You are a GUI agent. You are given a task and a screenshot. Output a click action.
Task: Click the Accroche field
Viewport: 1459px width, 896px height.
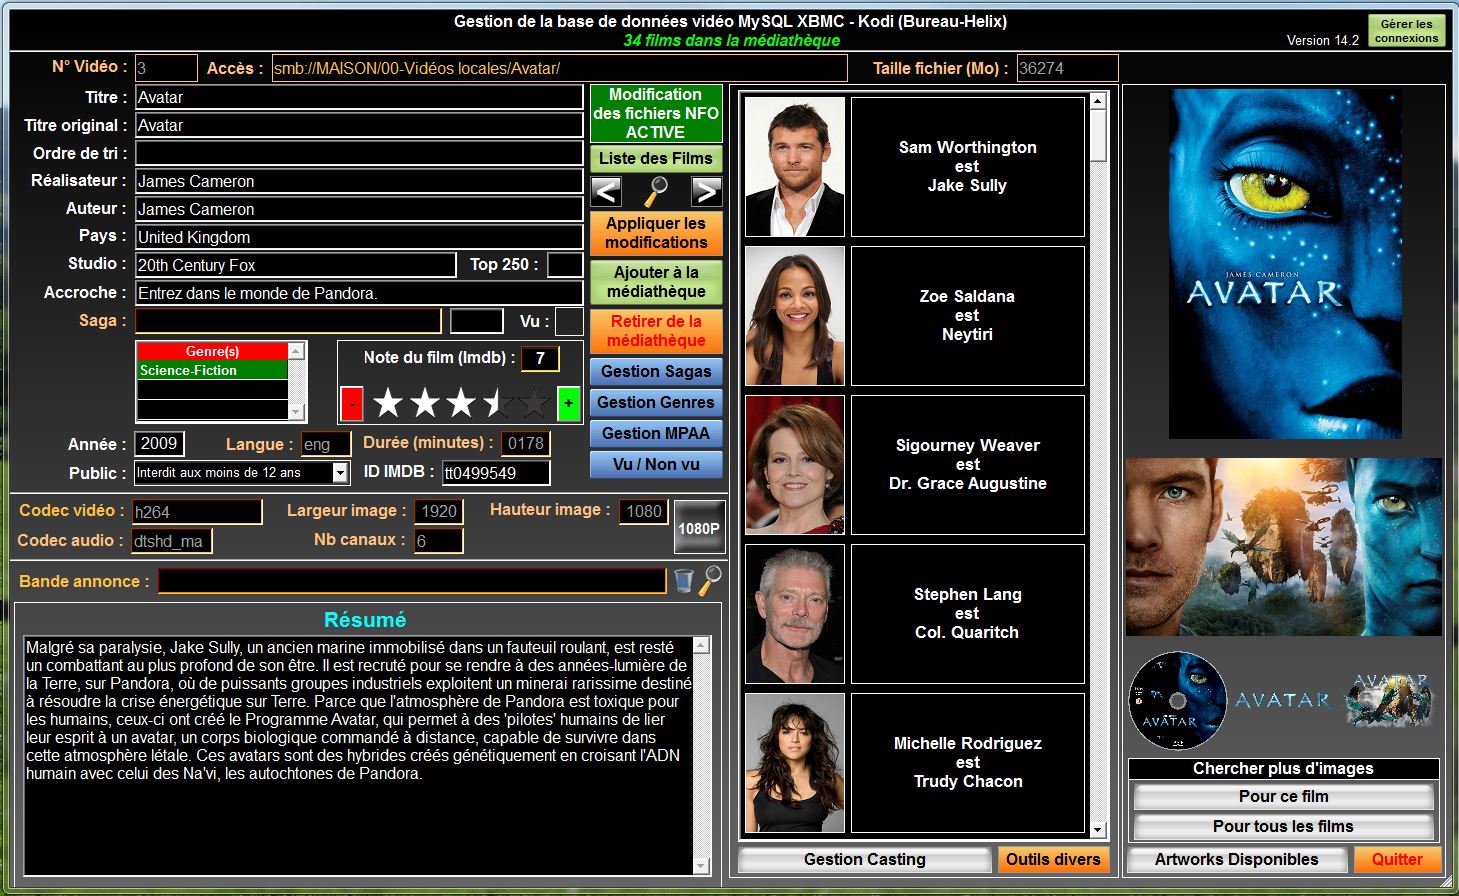[359, 293]
